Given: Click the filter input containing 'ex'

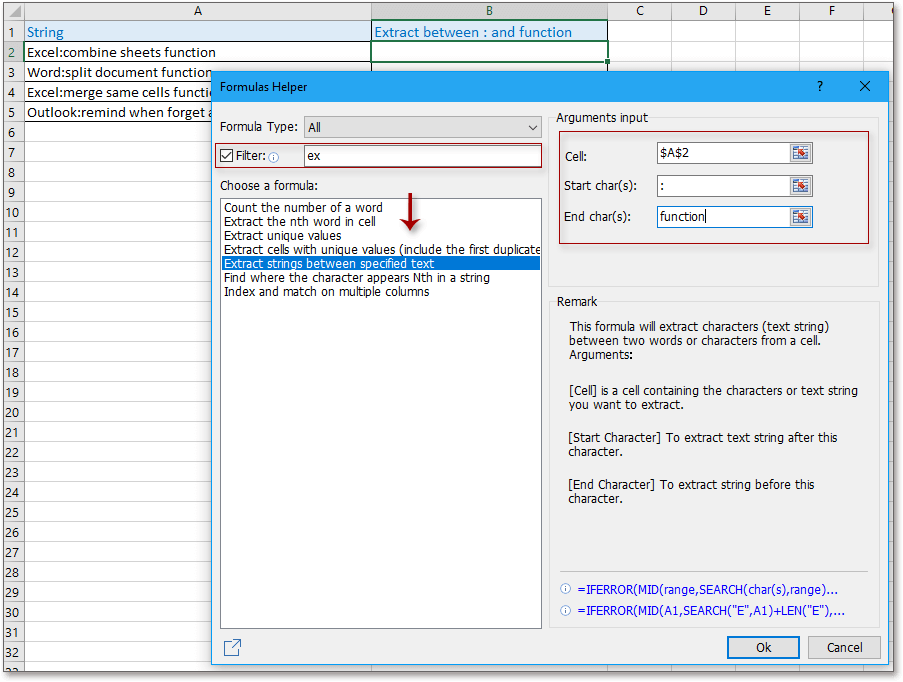Looking at the screenshot, I should coord(422,157).
